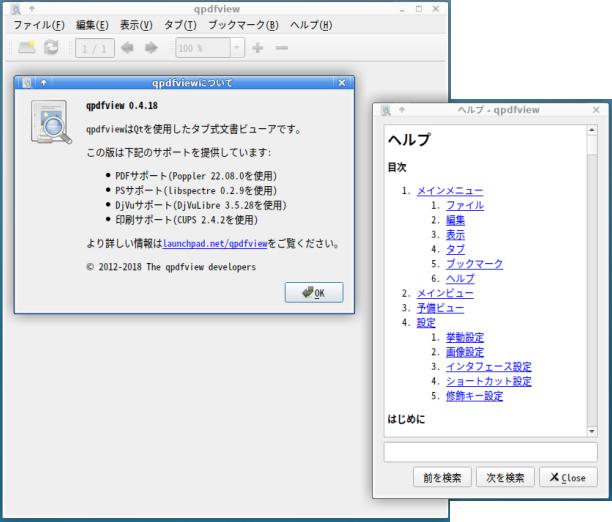The width and height of the screenshot is (612, 522).
Task: Open the ショートカット設定 help link
Action: tap(489, 381)
